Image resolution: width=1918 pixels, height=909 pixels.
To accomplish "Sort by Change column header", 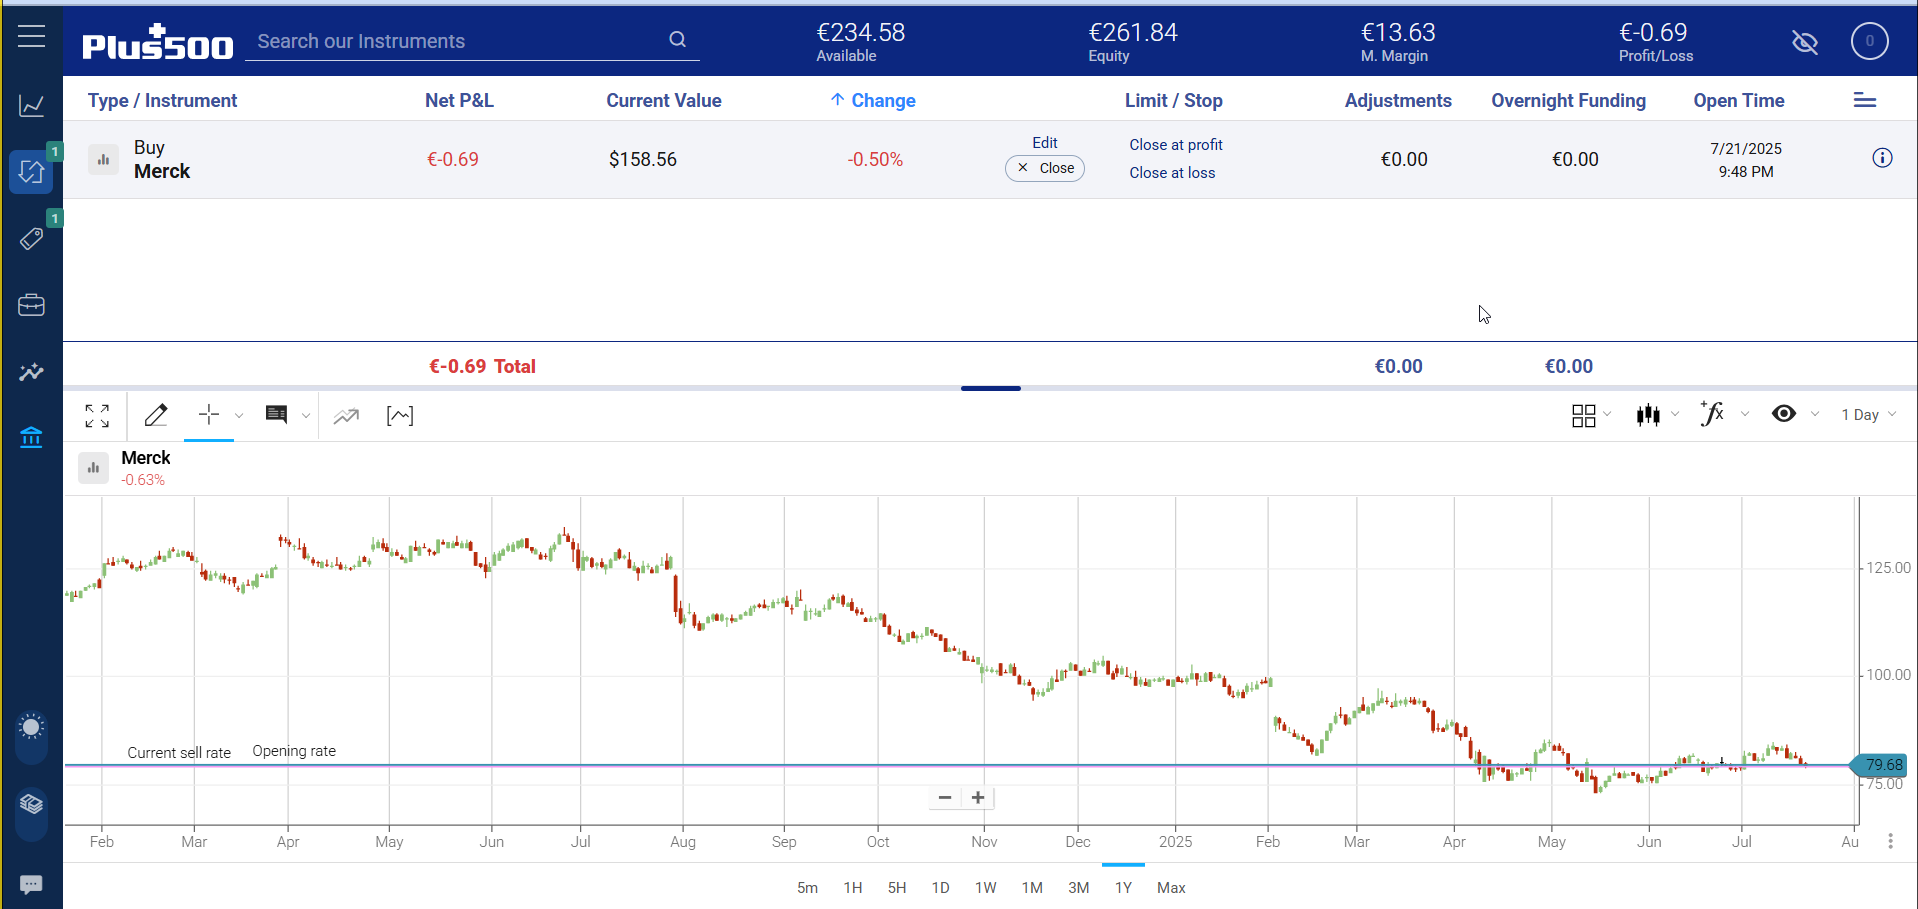I will pyautogui.click(x=873, y=101).
